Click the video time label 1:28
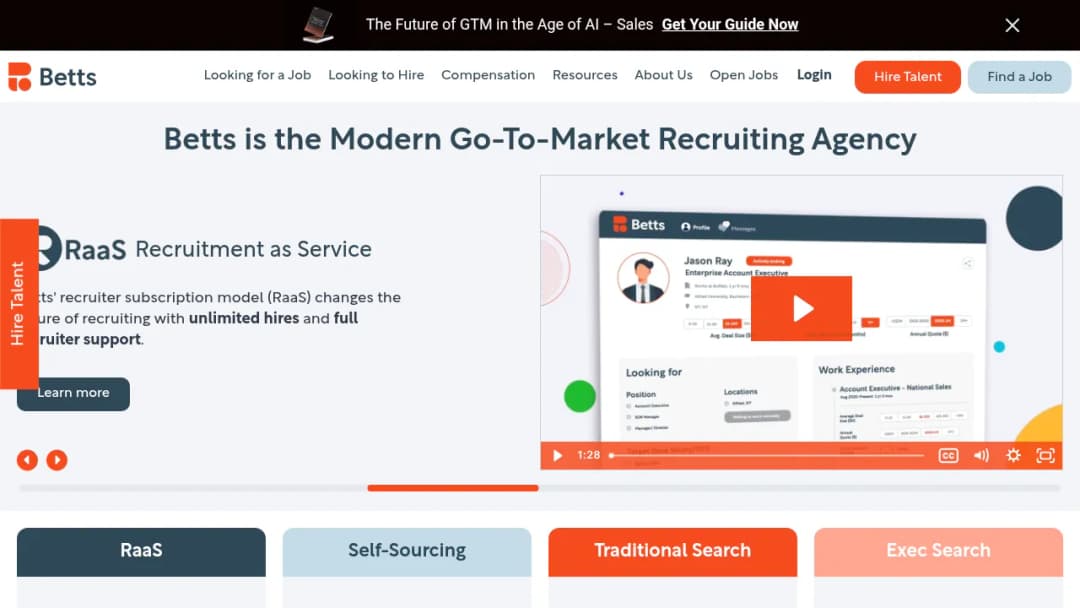 click(x=589, y=455)
